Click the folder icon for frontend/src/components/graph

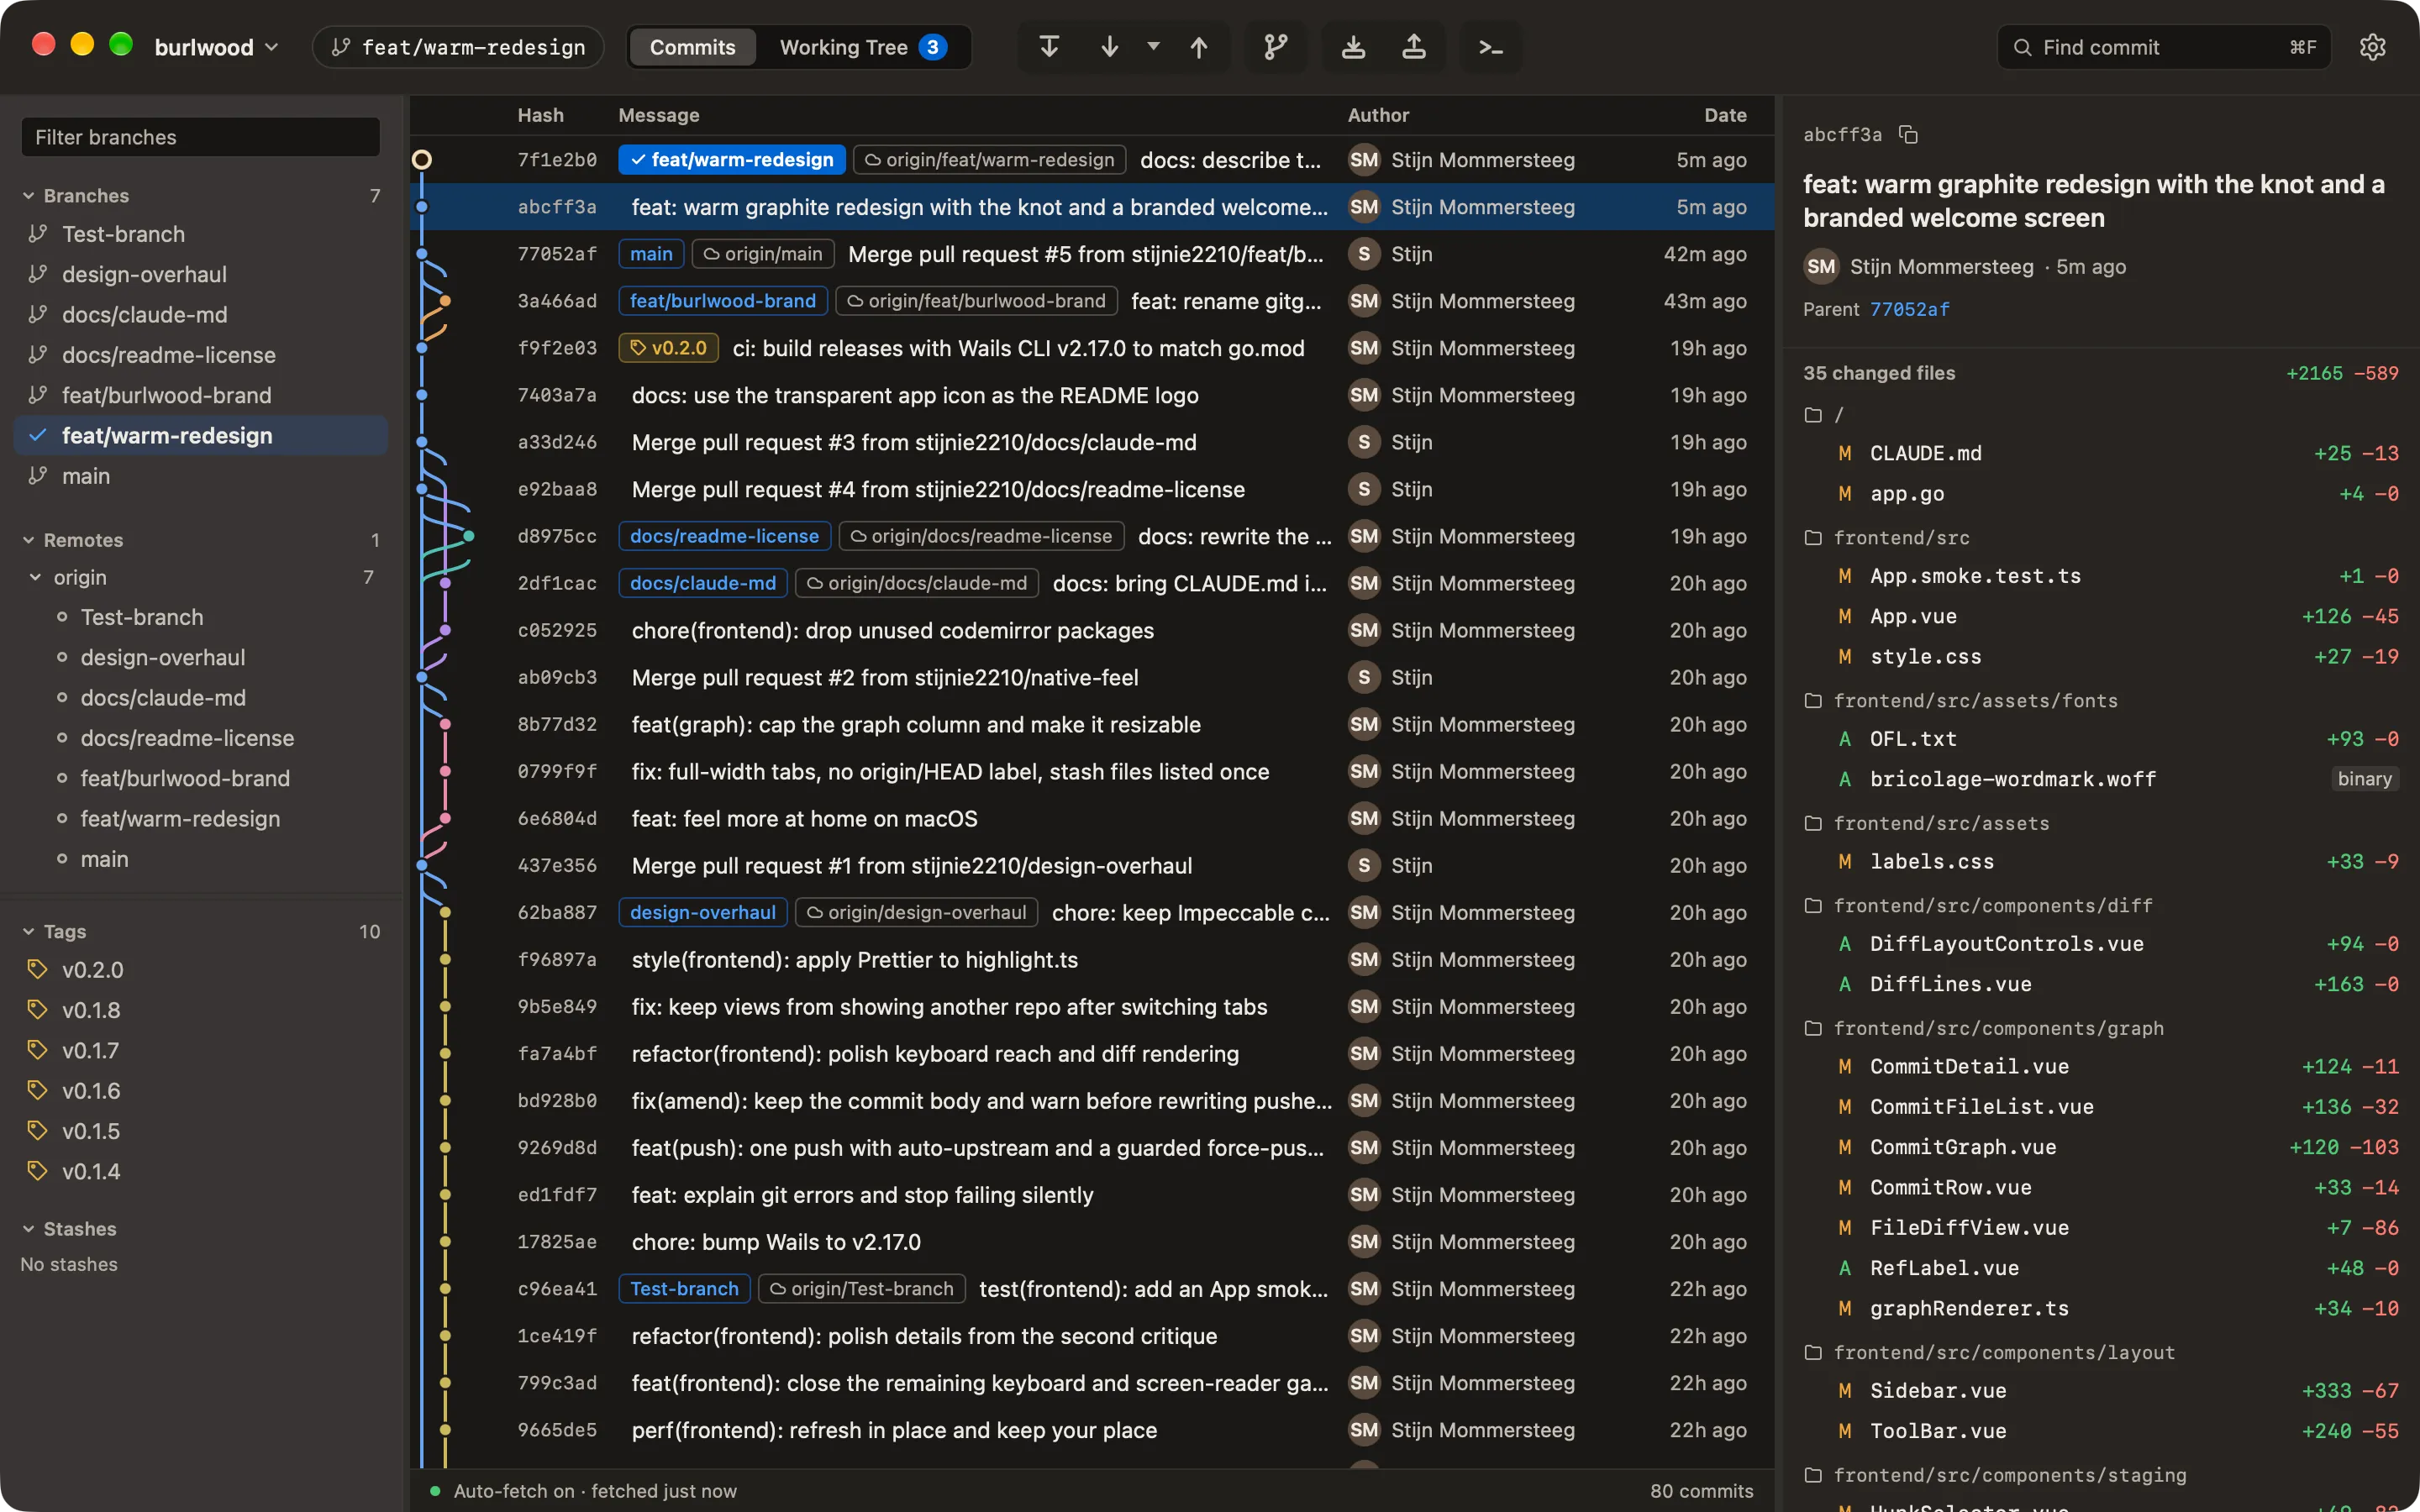click(1812, 1028)
